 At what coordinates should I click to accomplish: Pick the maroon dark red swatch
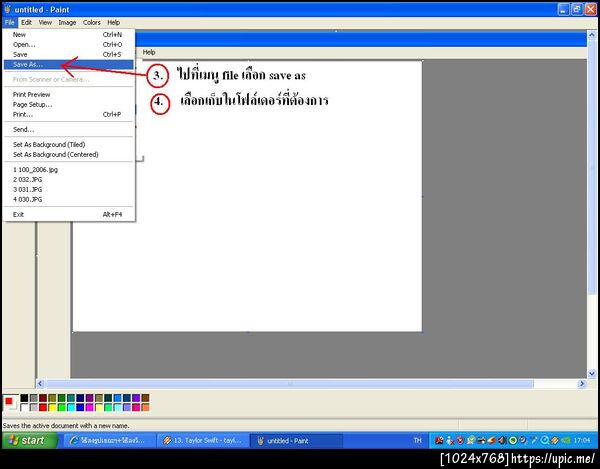(x=43, y=398)
